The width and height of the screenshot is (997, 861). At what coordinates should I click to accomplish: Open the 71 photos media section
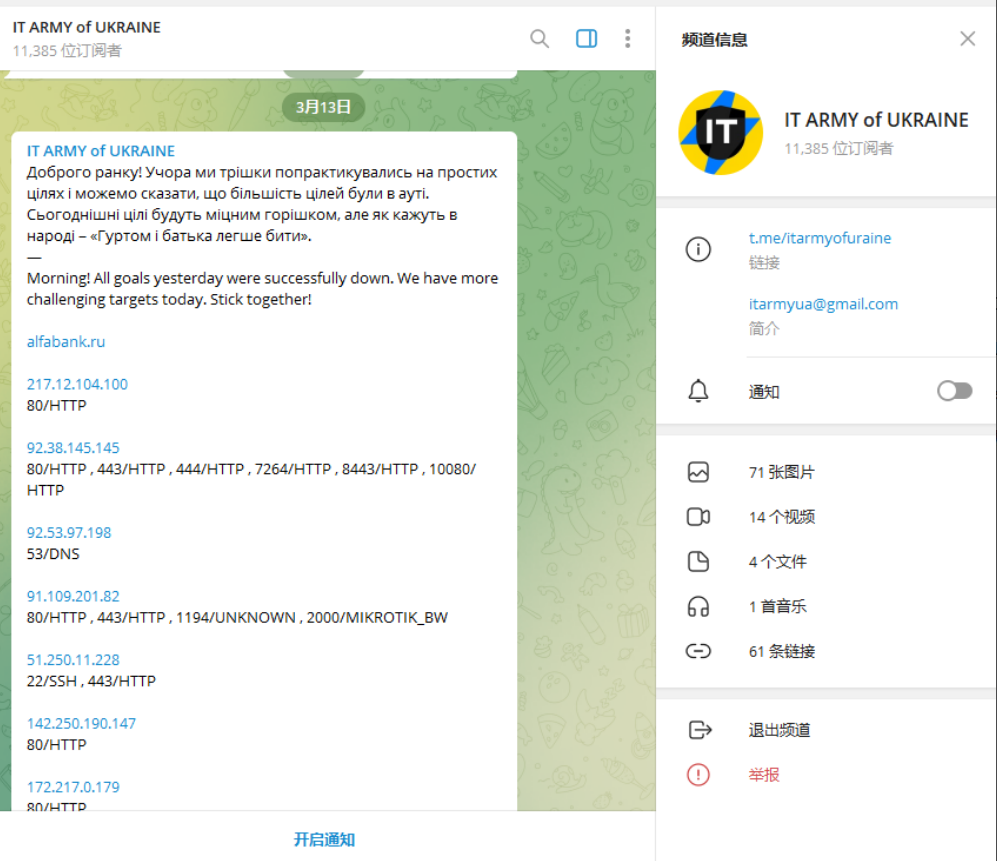coord(781,472)
